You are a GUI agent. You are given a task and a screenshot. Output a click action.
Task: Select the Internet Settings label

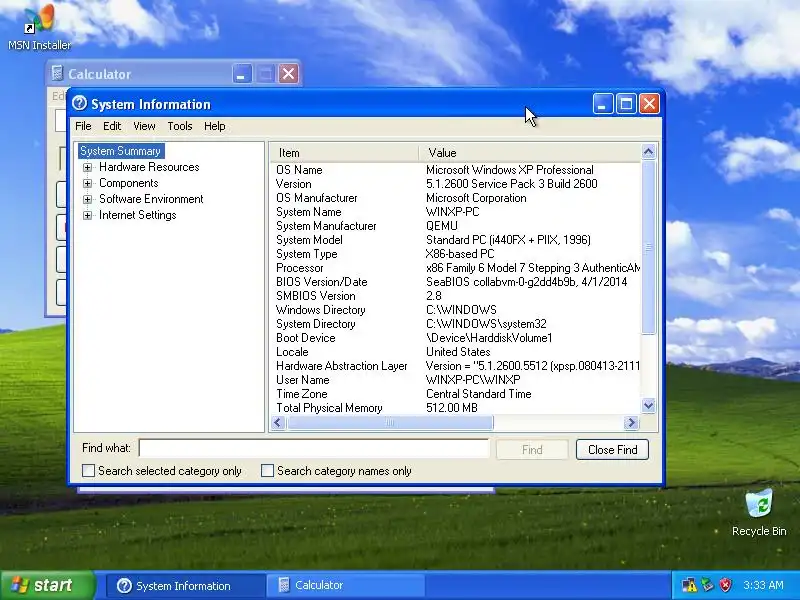coord(137,215)
